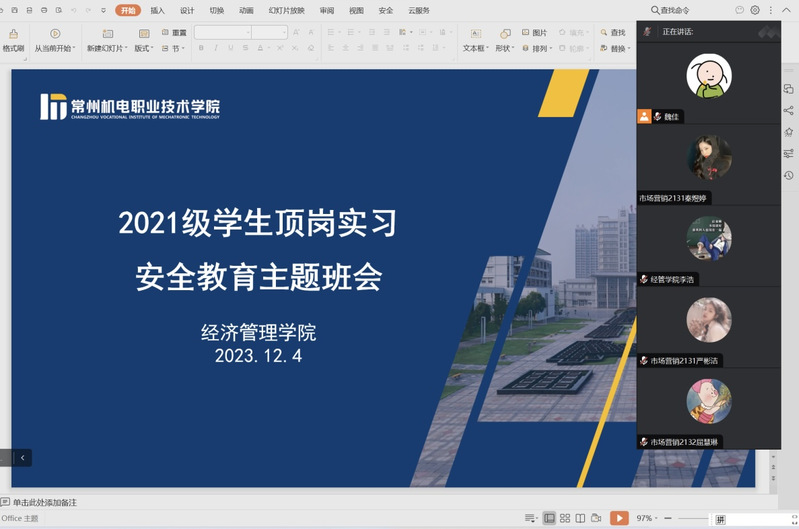Collapse the ribbon with the up chevron
Image resolution: width=799 pixels, height=529 pixels.
click(x=784, y=10)
